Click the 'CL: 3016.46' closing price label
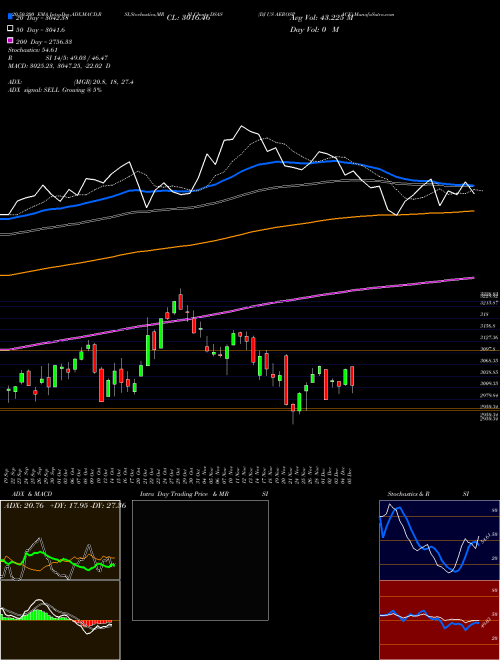 click(x=188, y=18)
